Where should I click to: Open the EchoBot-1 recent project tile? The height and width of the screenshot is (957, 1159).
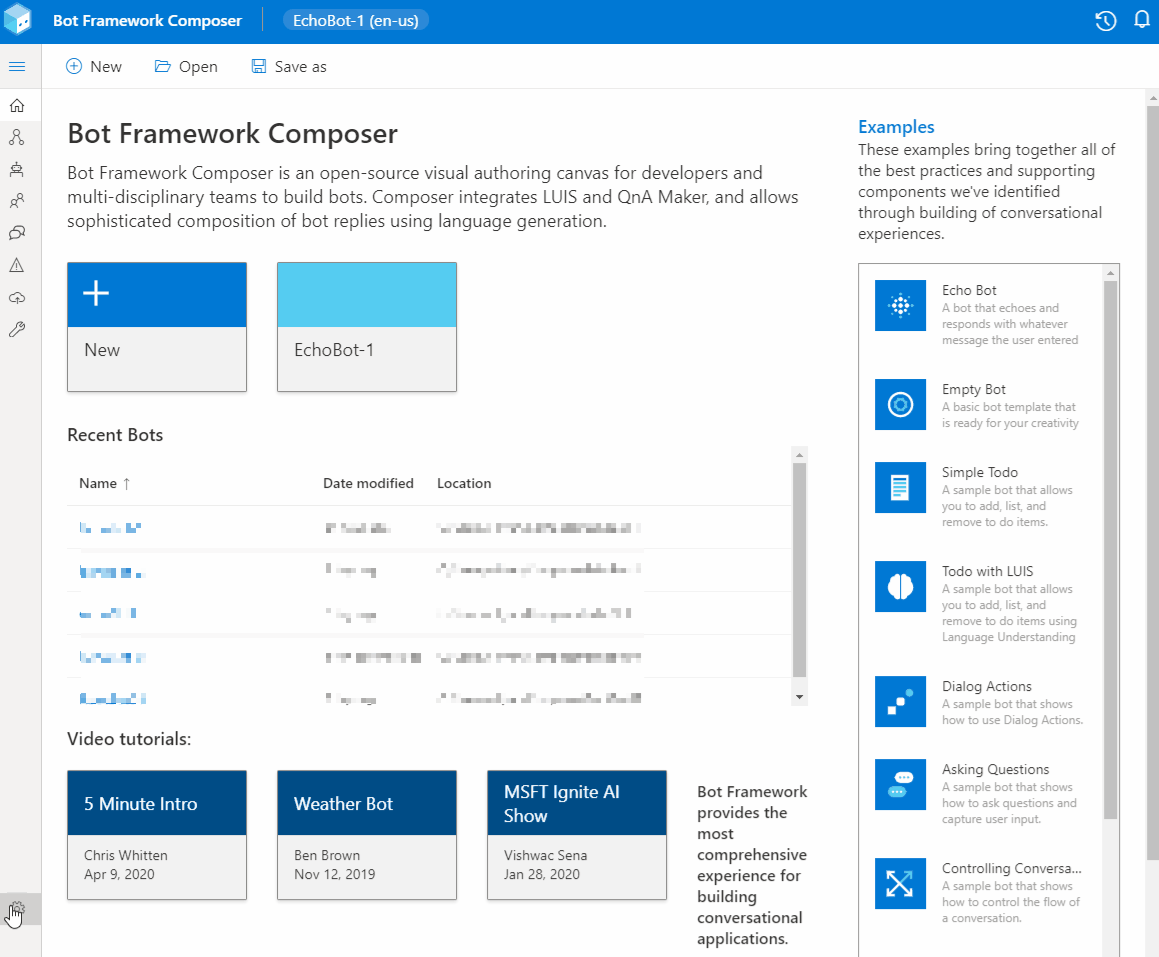pos(366,327)
